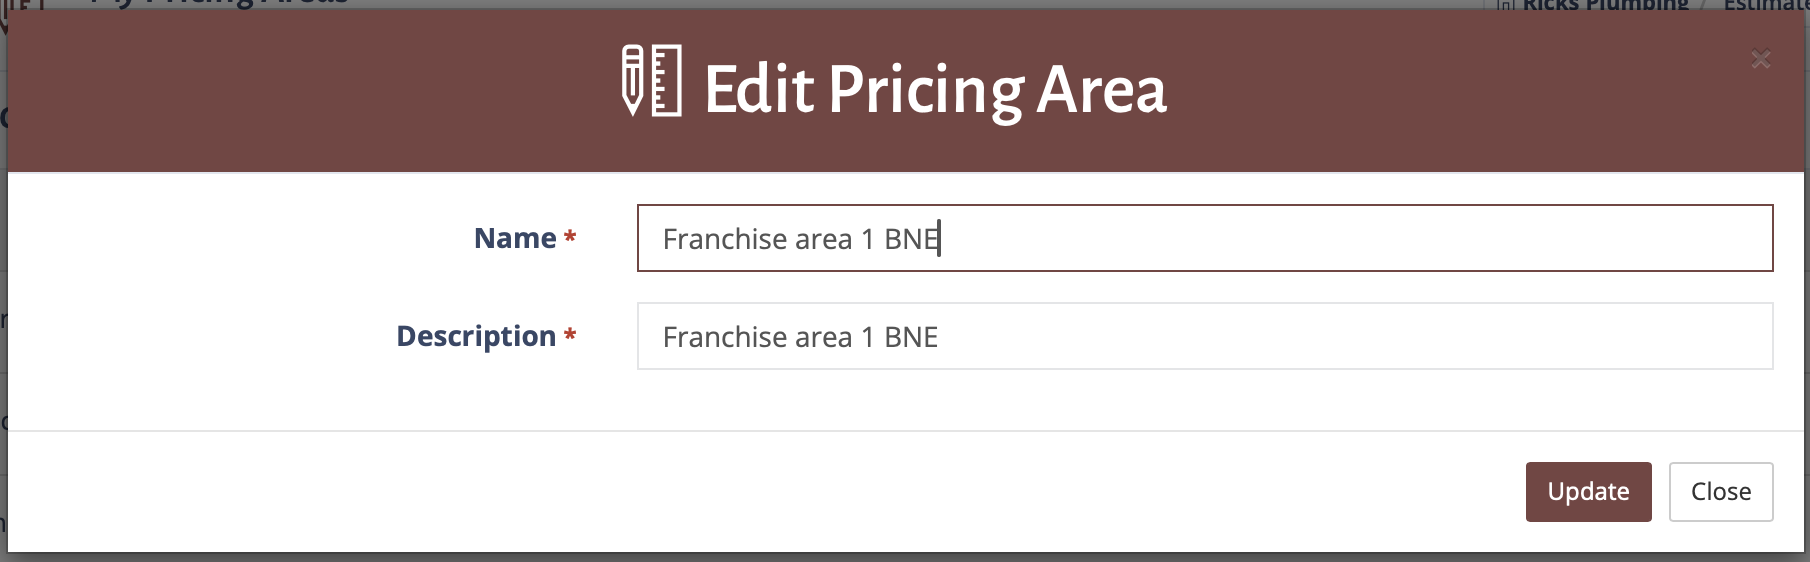Click the Edit Pricing Area title text
Image resolution: width=1810 pixels, height=562 pixels.
(935, 90)
